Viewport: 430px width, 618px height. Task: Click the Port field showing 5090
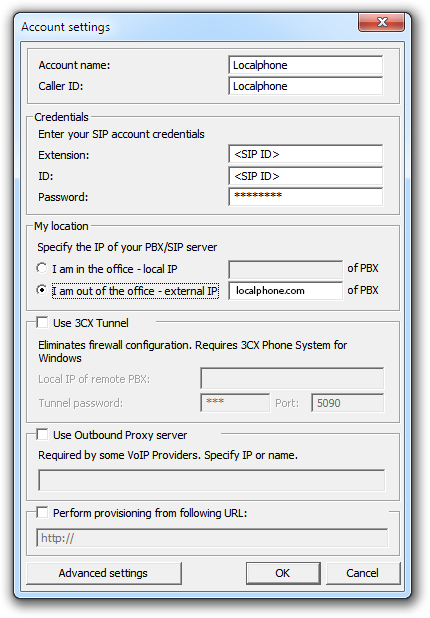point(347,403)
